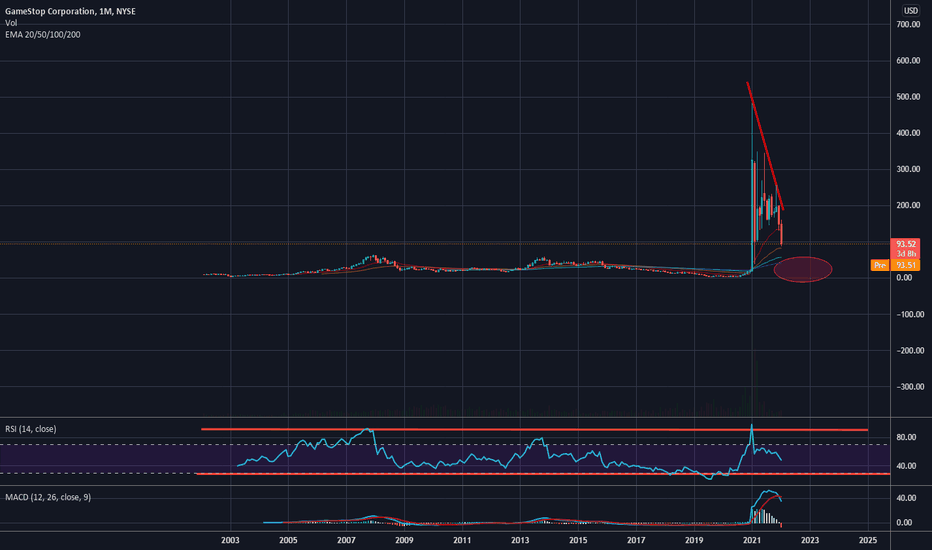Click the 700.00 price axis label
The image size is (932, 550).
908,24
